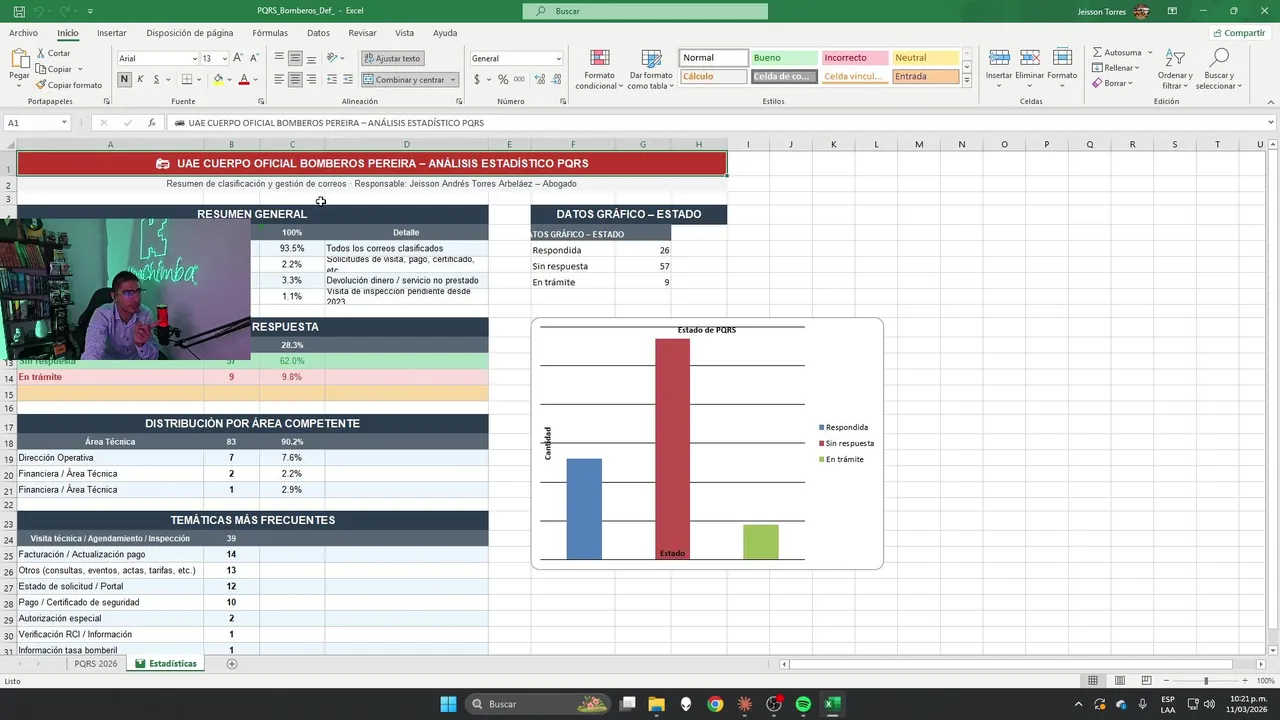
Task: Open Autosuma dropdown arrow
Action: point(1150,53)
